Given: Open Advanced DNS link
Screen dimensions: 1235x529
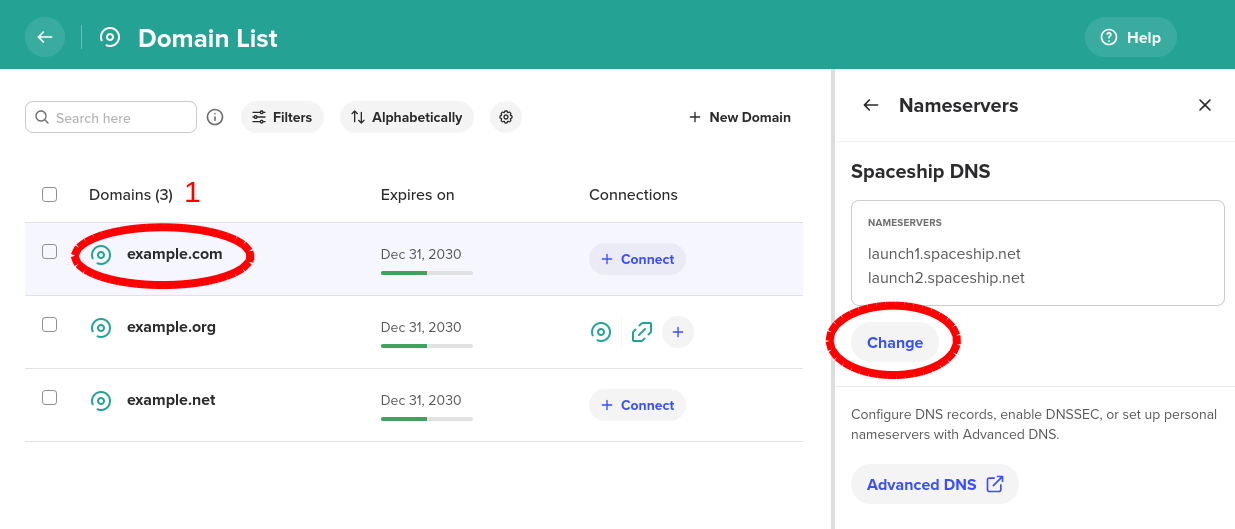Looking at the screenshot, I should 934,484.
